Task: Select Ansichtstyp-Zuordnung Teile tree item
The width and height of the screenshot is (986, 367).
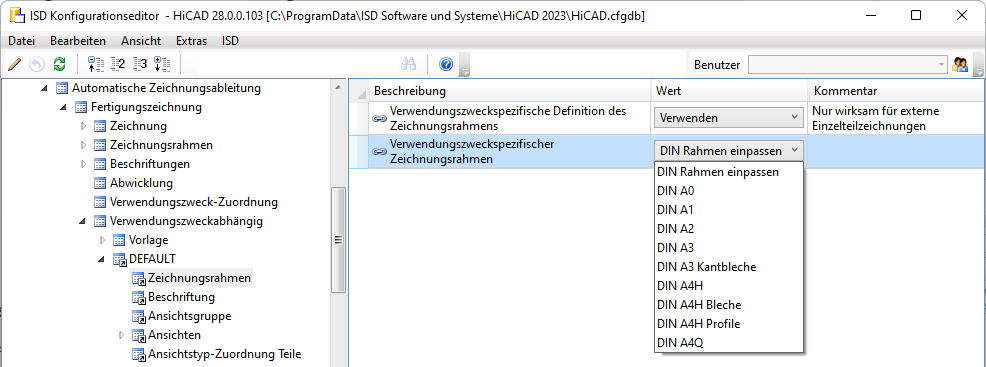Action: pos(224,354)
